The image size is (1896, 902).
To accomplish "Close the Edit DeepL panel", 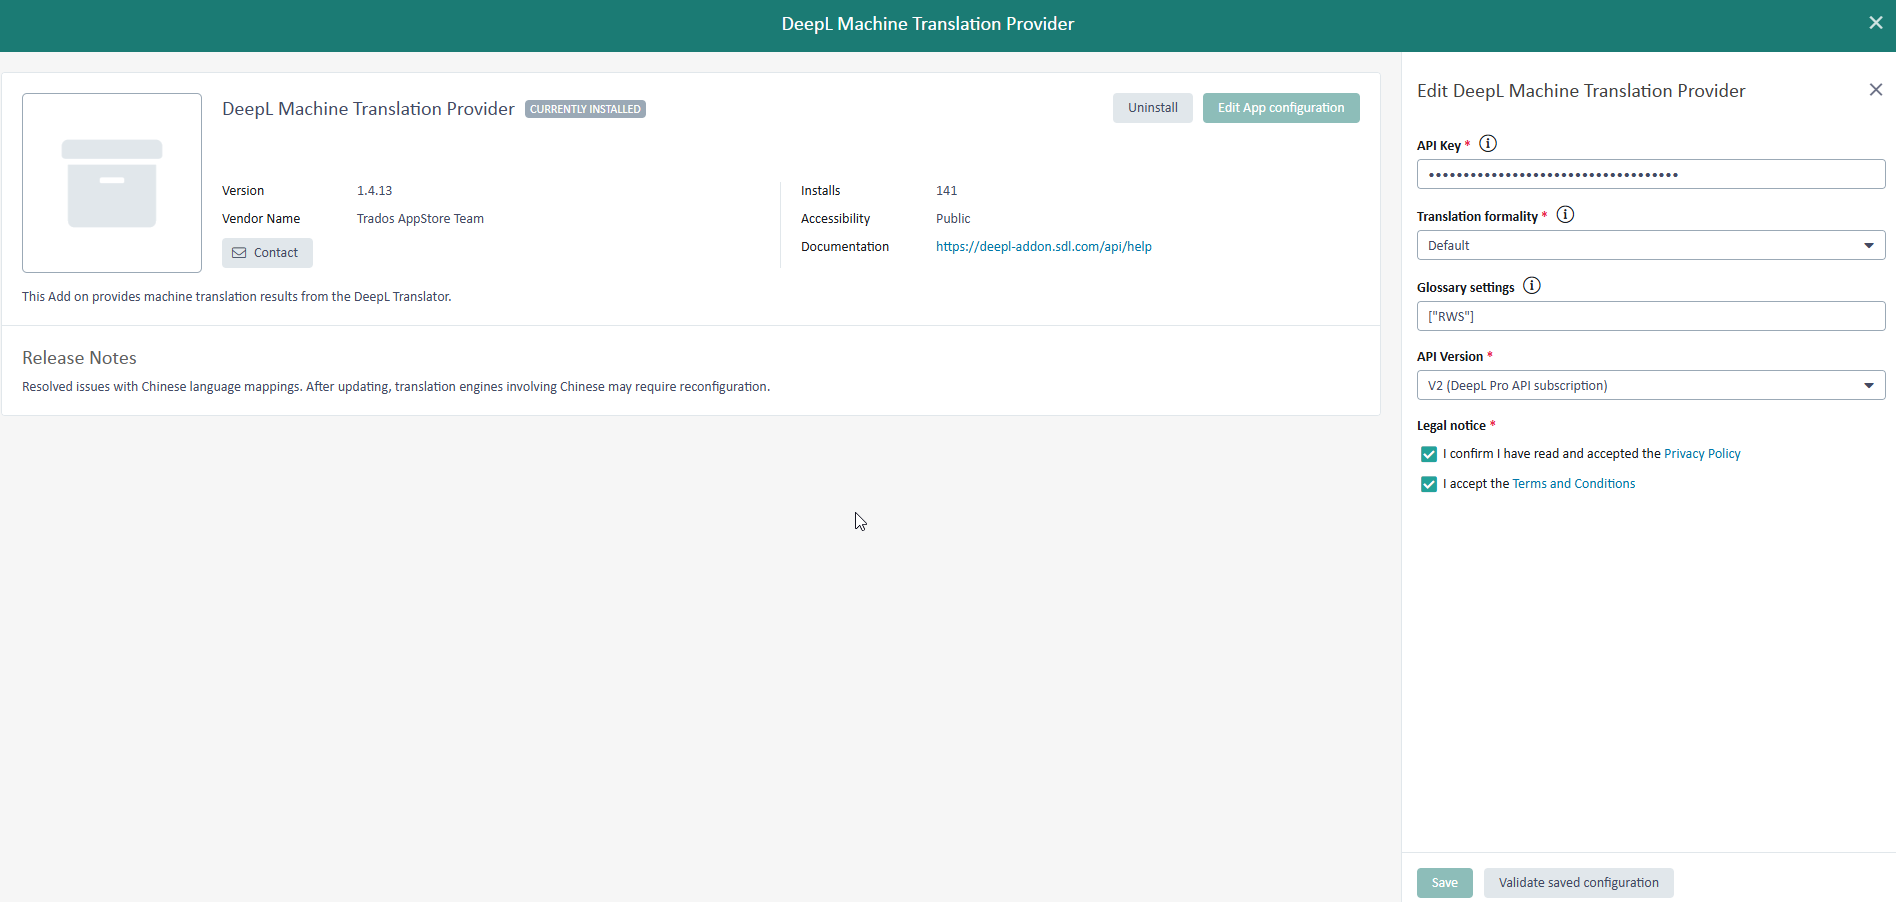I will 1876,90.
